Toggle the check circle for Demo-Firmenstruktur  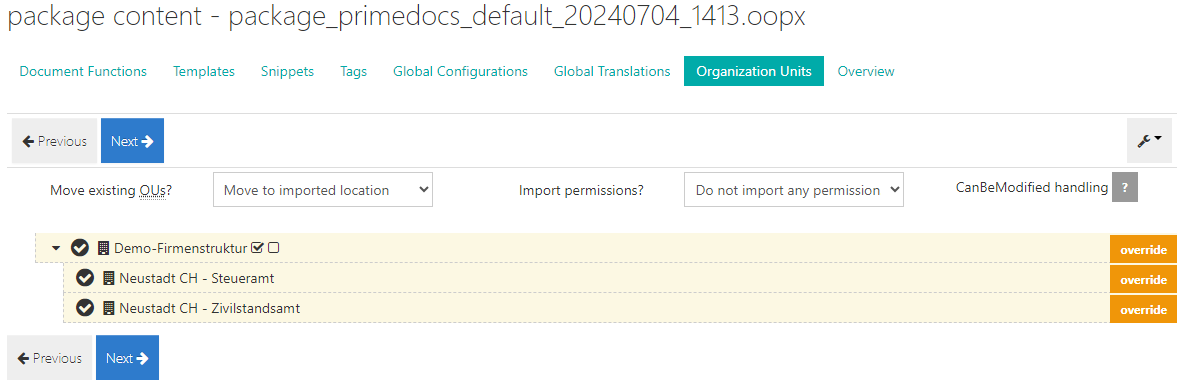pos(80,248)
